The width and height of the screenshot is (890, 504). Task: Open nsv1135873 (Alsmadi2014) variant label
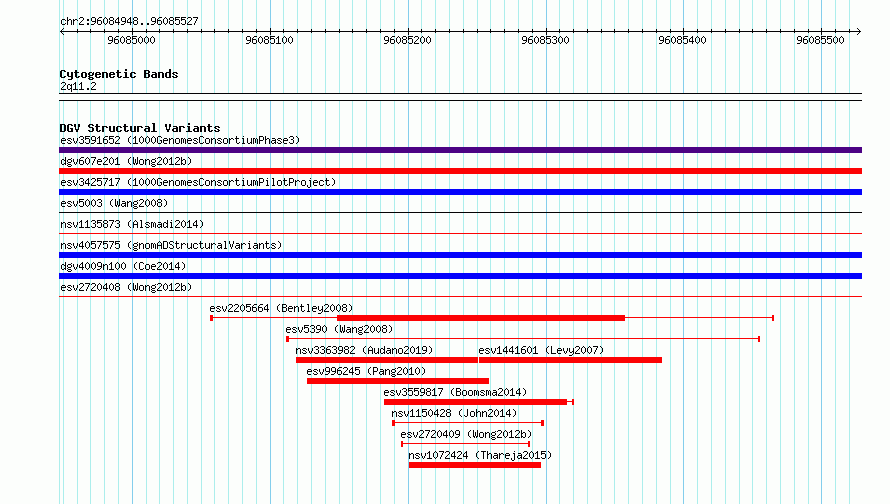coord(132,224)
